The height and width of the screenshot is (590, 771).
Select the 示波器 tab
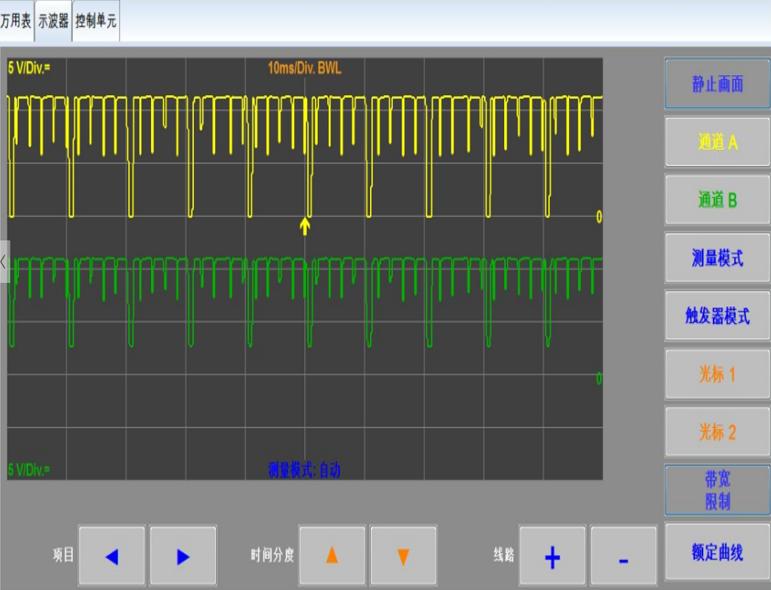53,21
